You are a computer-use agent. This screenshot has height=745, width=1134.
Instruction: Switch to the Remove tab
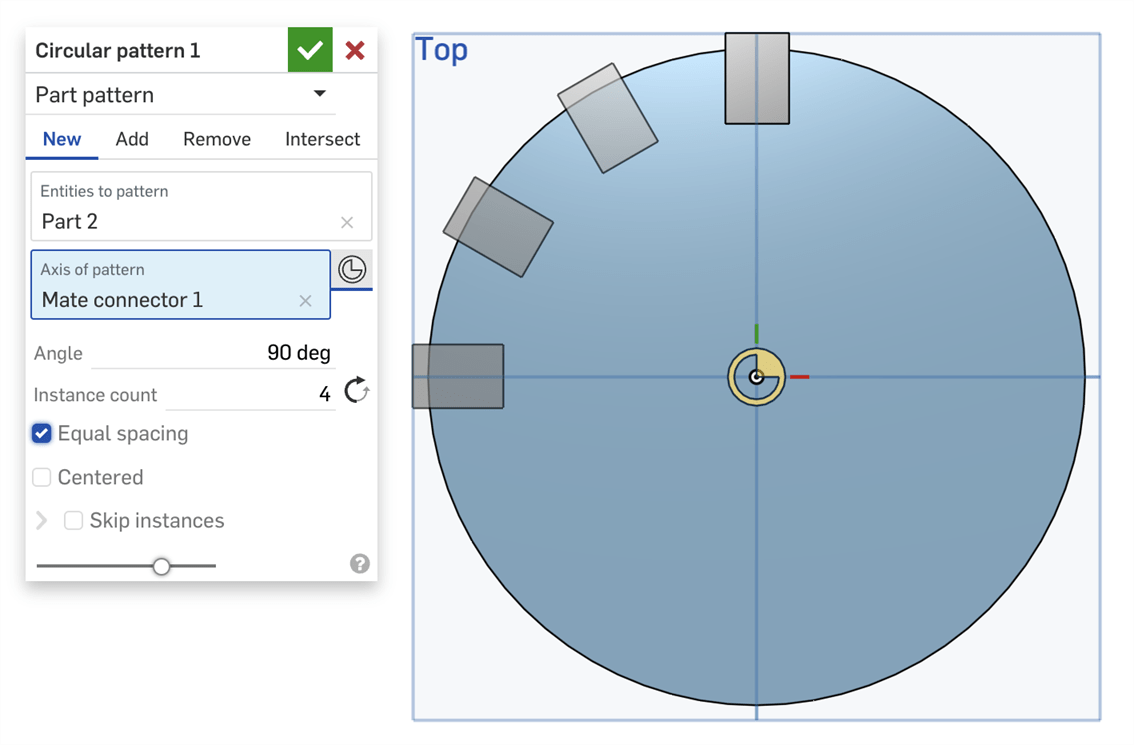coord(217,139)
